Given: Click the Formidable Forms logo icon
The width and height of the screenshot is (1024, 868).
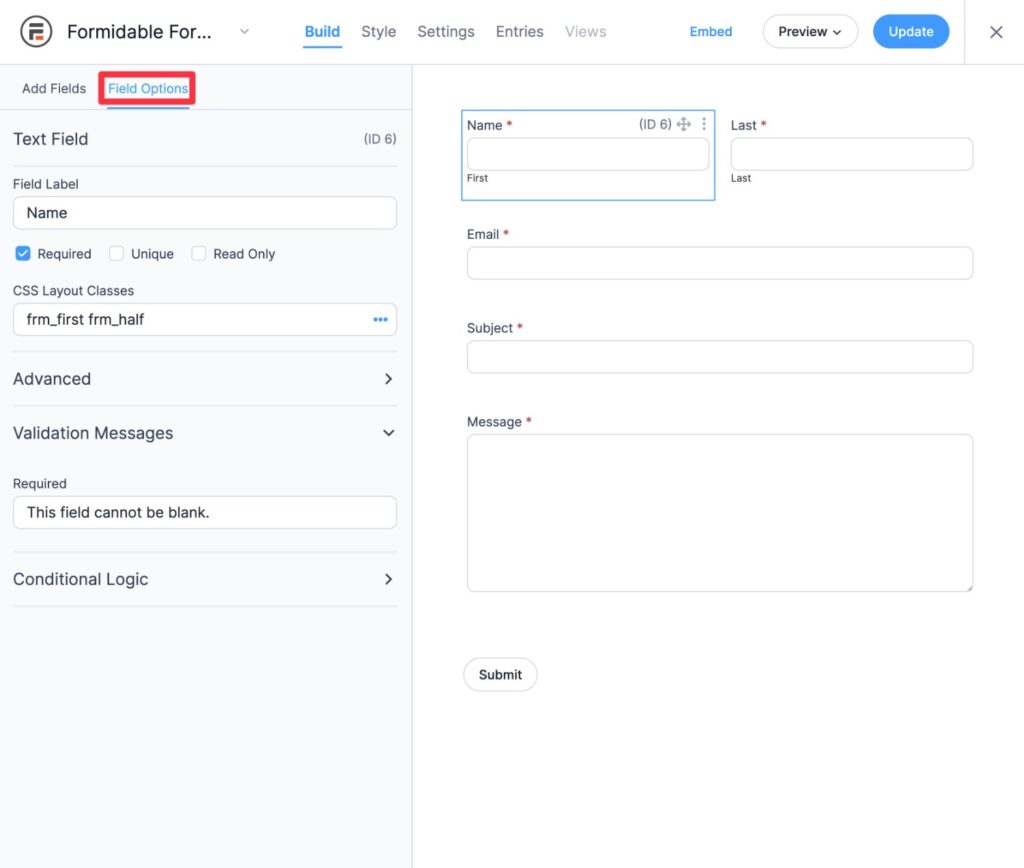Looking at the screenshot, I should (36, 31).
